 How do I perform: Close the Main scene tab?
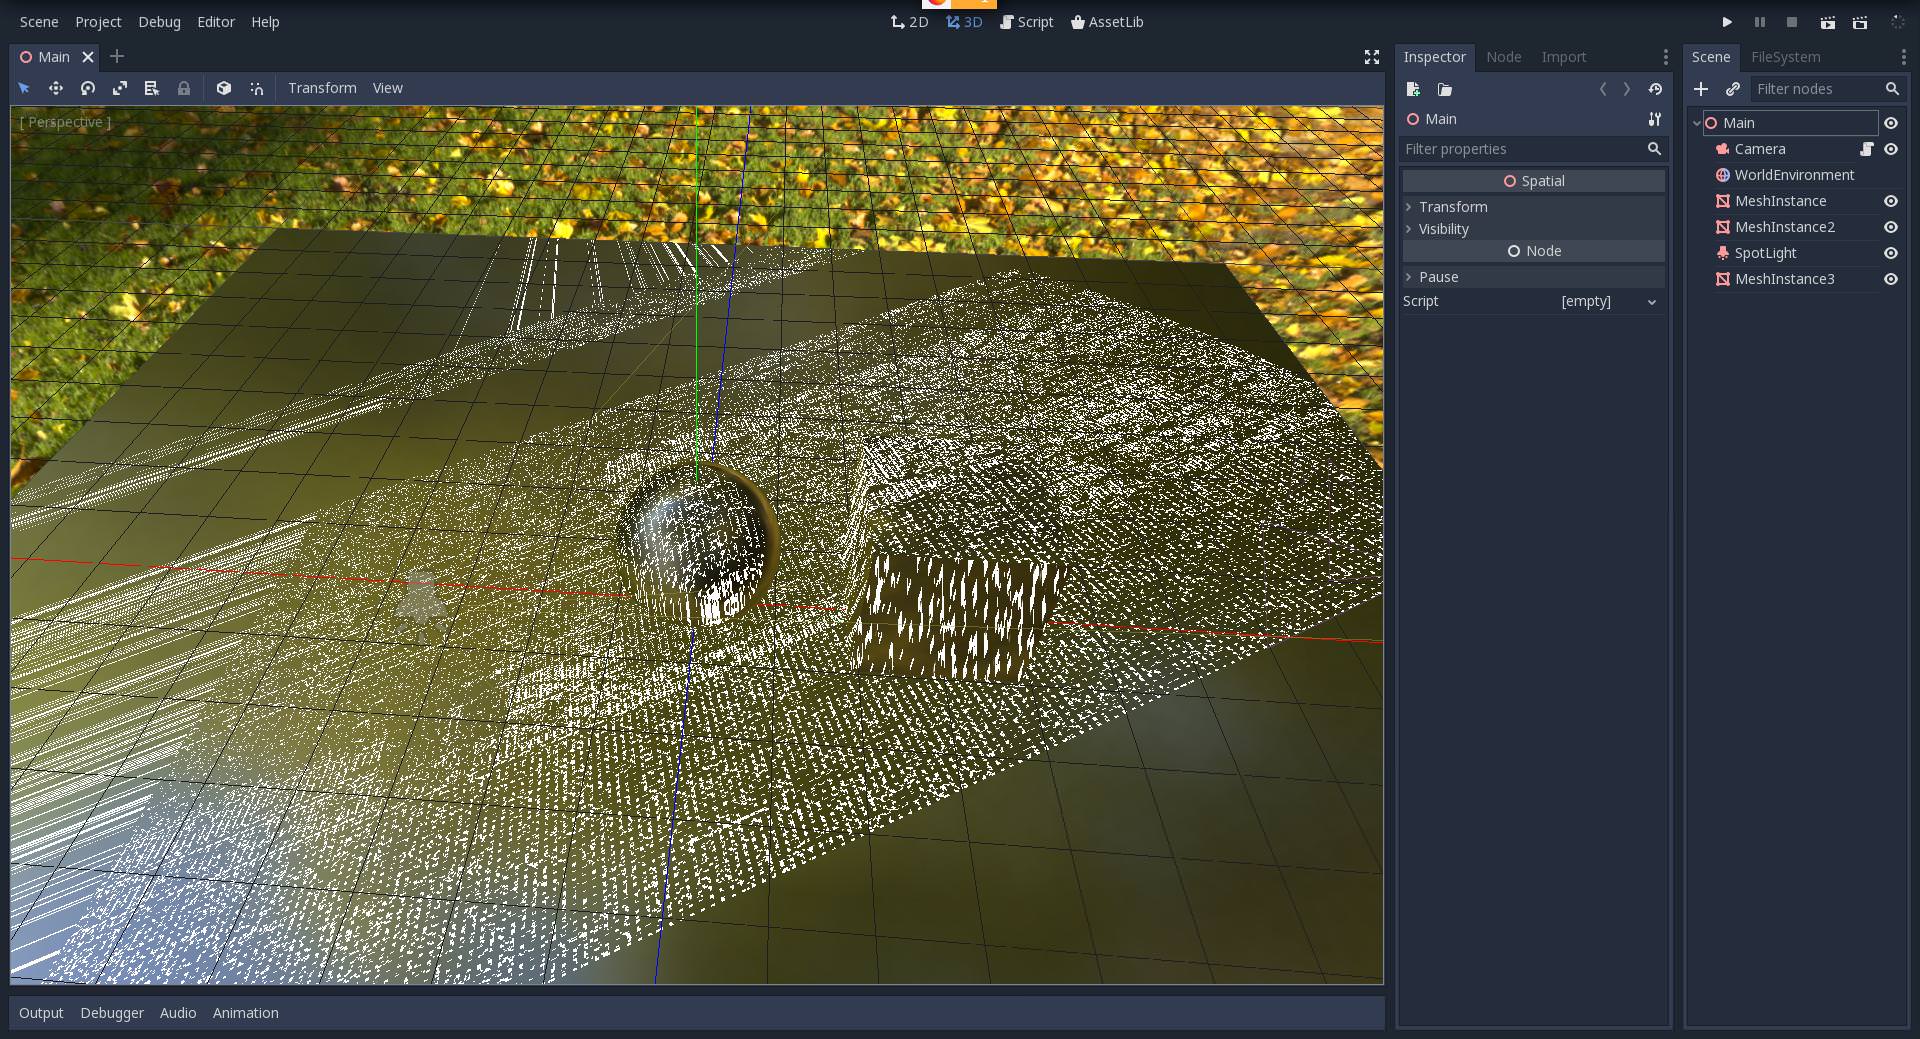[88, 57]
